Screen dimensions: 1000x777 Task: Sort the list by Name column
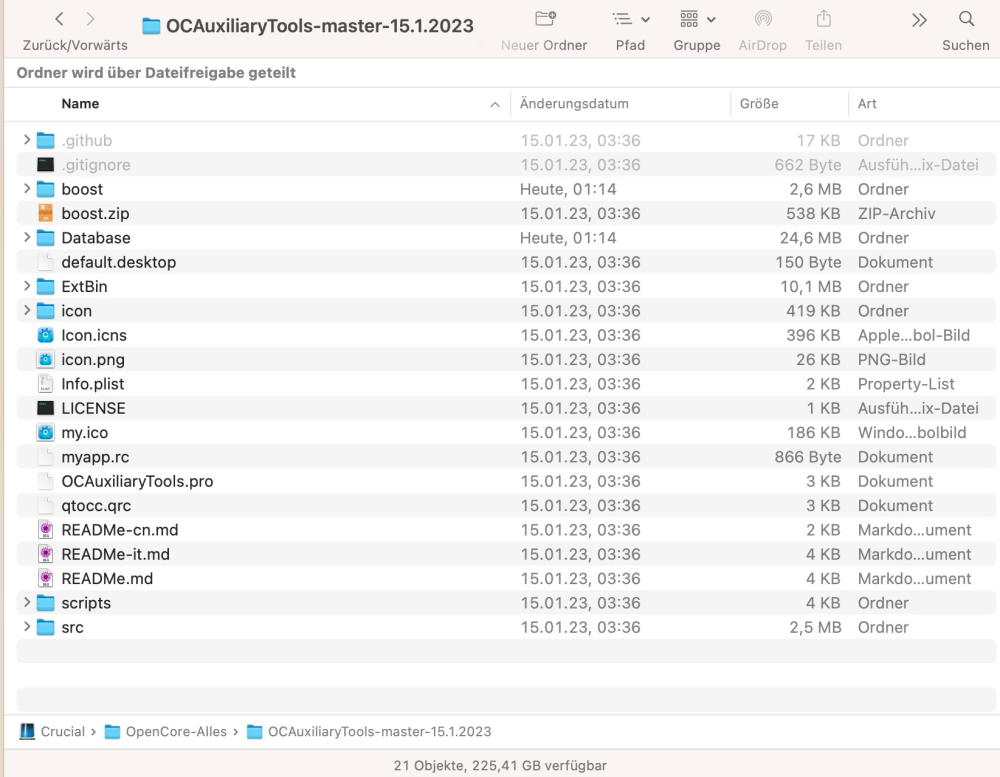(80, 103)
